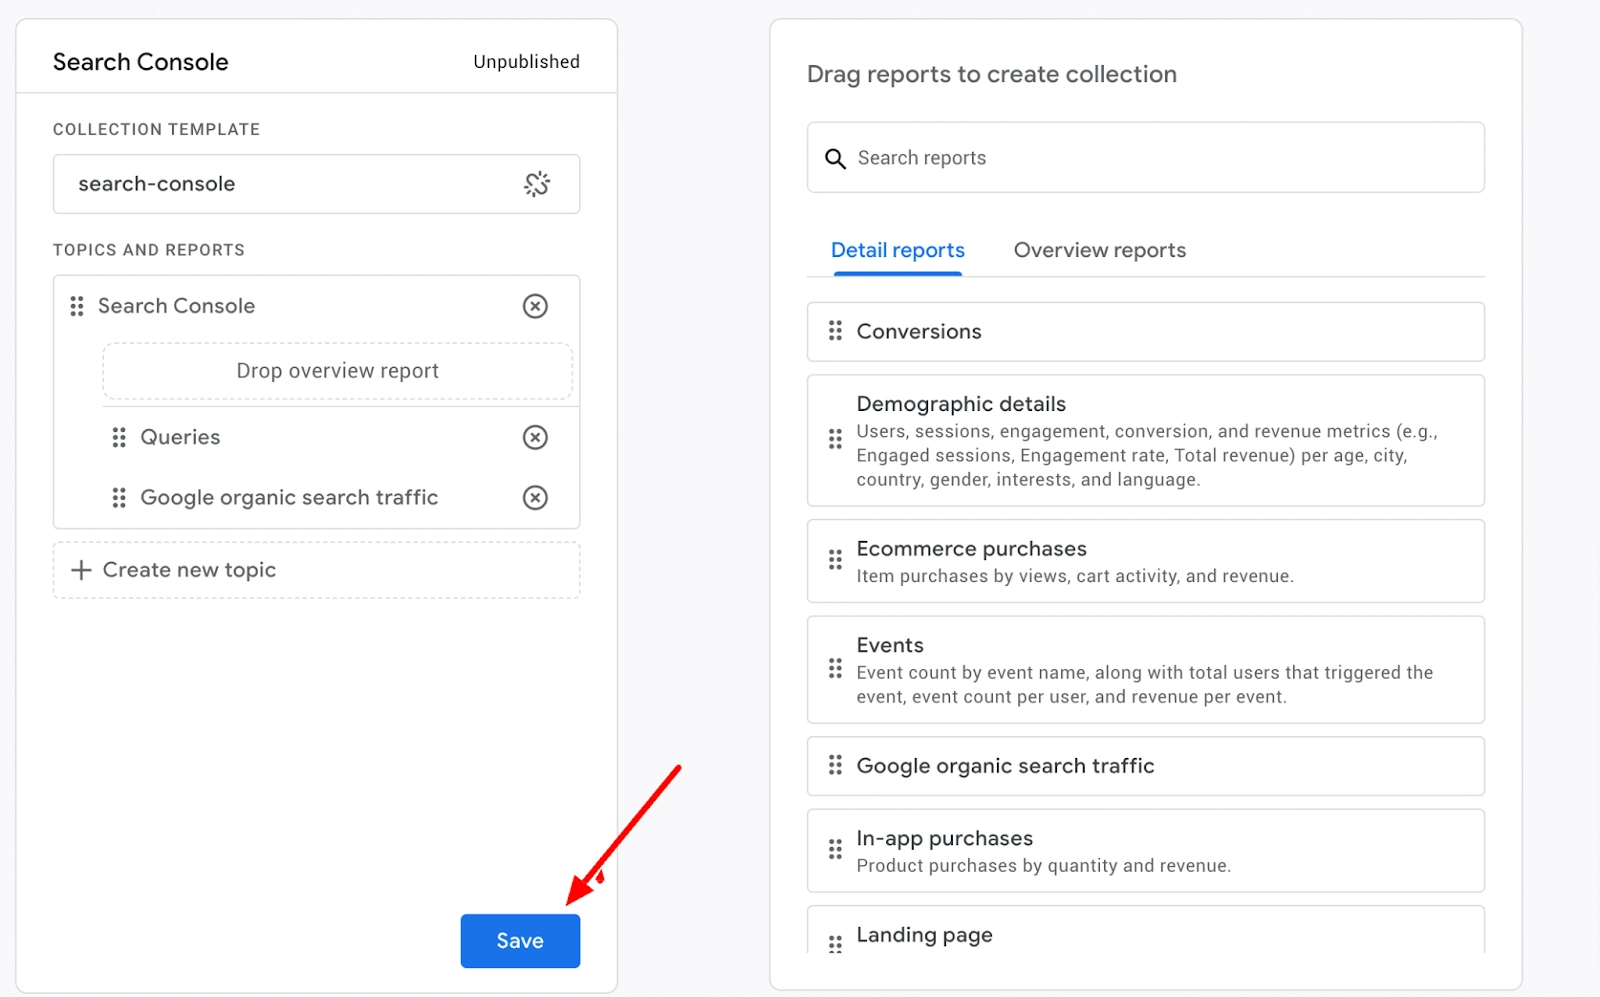Viewport: 1600px width, 997px height.
Task: Grab the Landing page drag handle
Action: click(x=835, y=943)
